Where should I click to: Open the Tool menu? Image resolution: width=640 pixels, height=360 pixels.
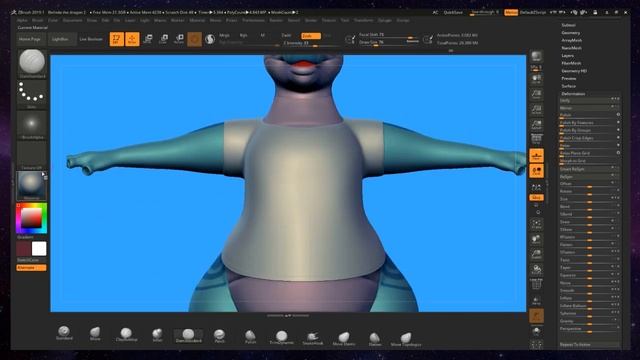pyautogui.click(x=345, y=20)
